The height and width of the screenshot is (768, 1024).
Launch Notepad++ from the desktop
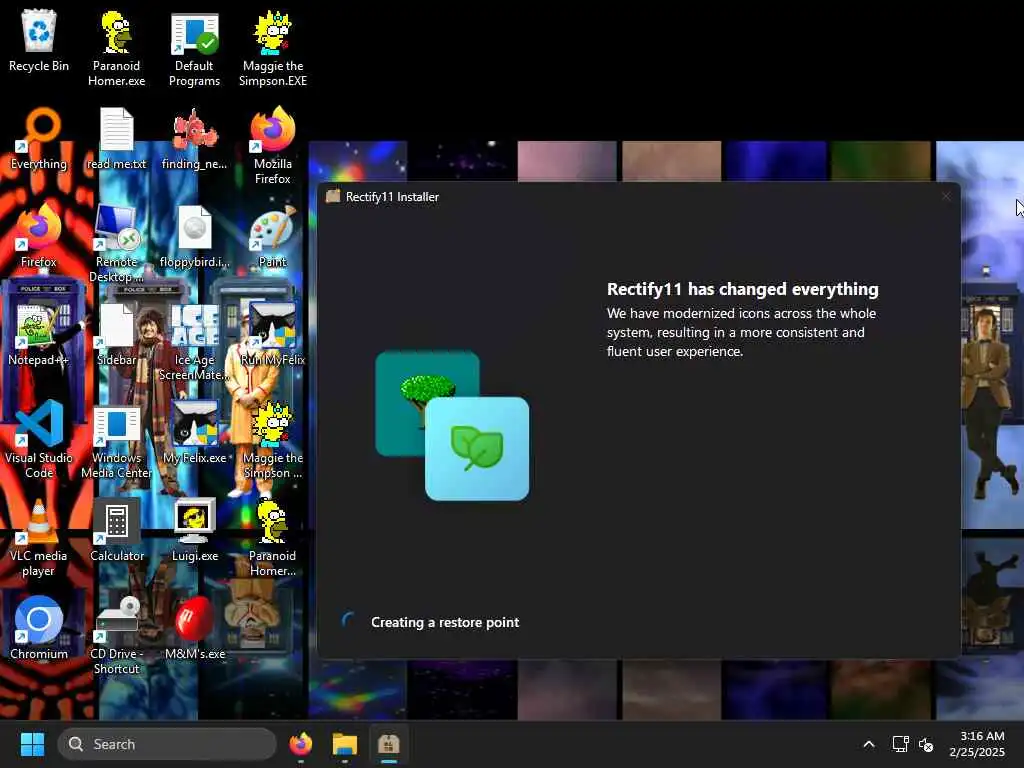click(x=39, y=335)
